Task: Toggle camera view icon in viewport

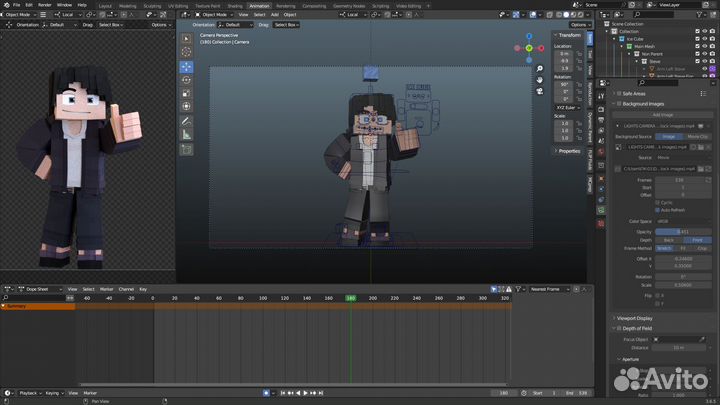Action: click(x=540, y=91)
